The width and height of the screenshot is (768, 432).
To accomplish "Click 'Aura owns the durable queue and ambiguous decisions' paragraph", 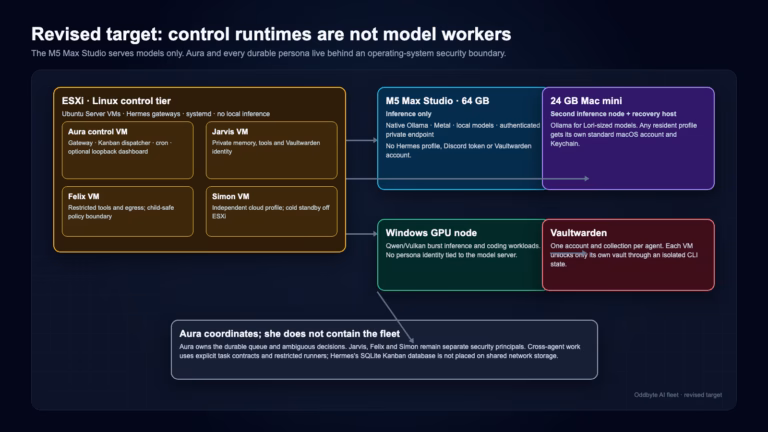I will pos(380,351).
